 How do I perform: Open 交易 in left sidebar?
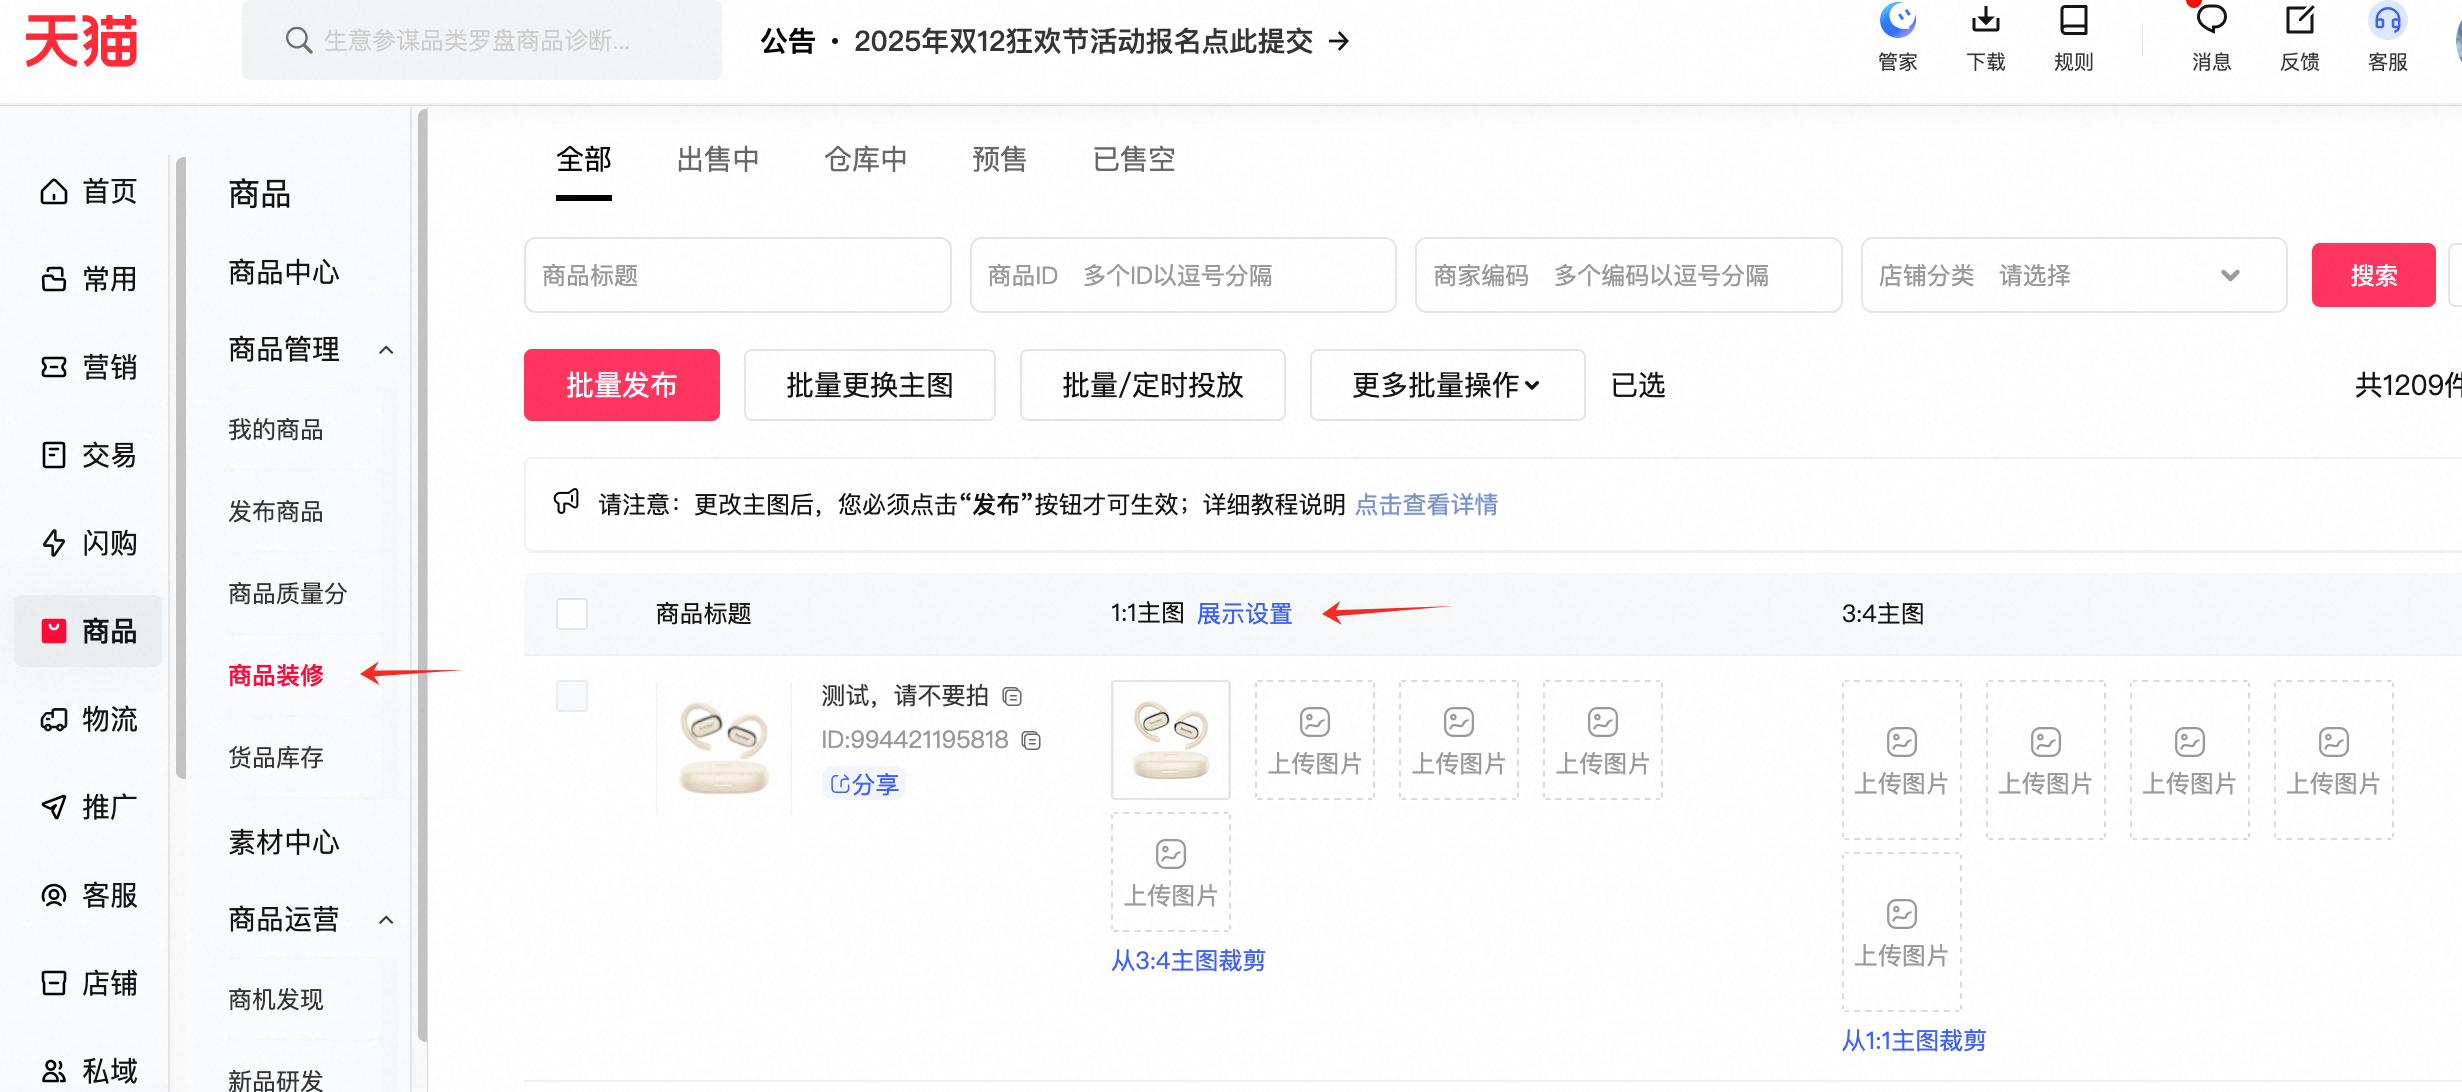point(88,455)
